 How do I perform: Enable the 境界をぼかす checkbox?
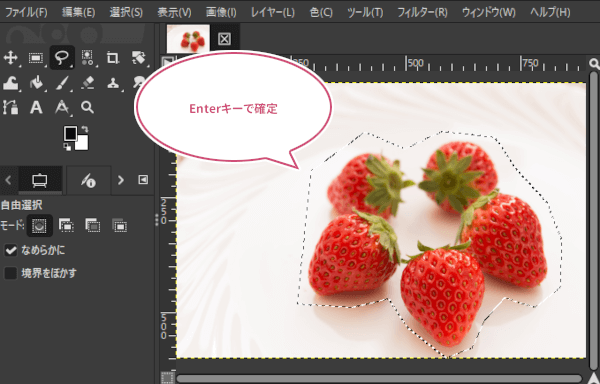click(11, 273)
